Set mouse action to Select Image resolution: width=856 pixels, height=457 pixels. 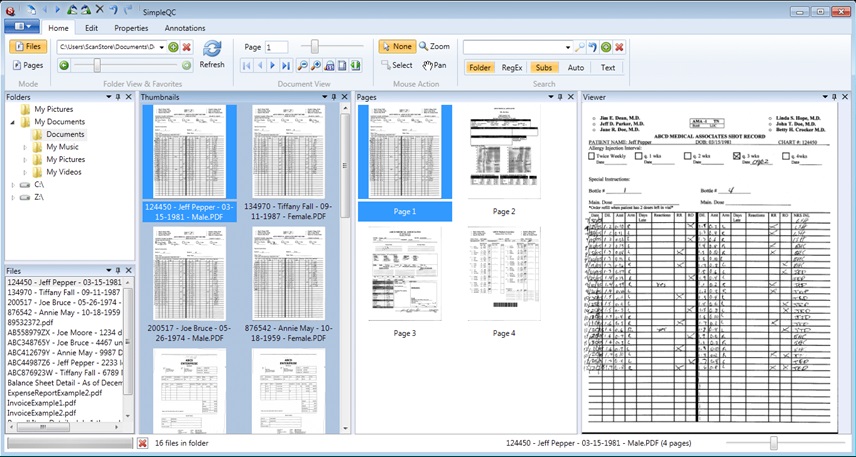tap(397, 65)
